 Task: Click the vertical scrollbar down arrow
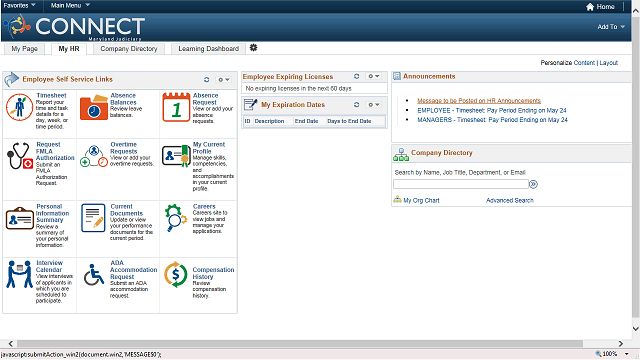coord(636,329)
